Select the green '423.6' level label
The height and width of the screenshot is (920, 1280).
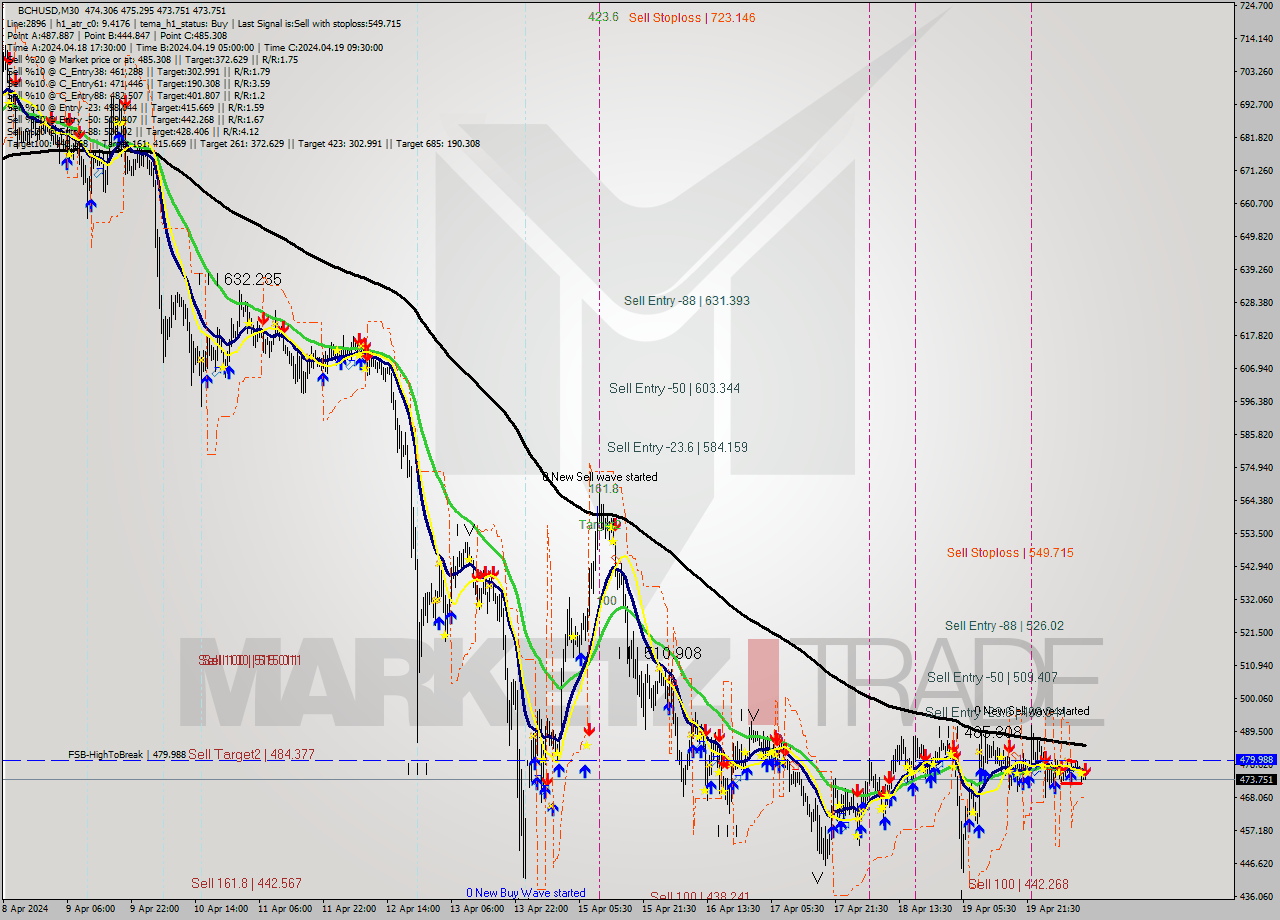click(x=603, y=17)
